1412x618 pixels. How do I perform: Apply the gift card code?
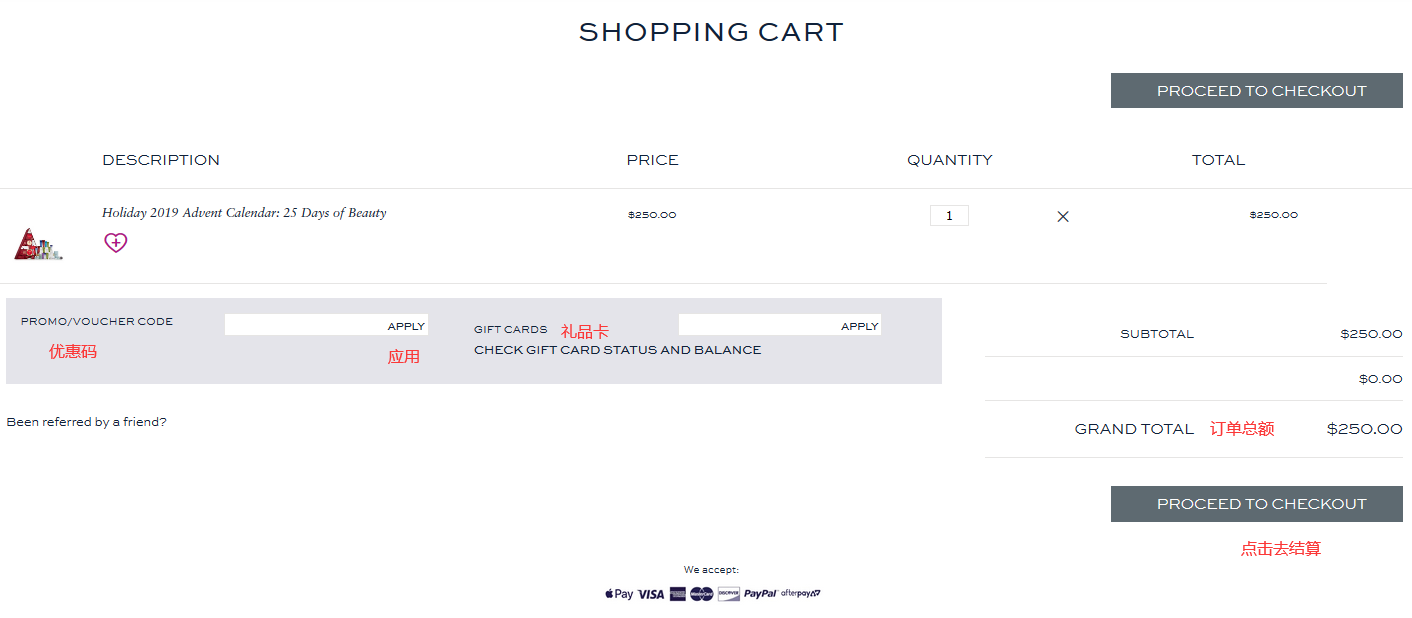[x=859, y=326]
